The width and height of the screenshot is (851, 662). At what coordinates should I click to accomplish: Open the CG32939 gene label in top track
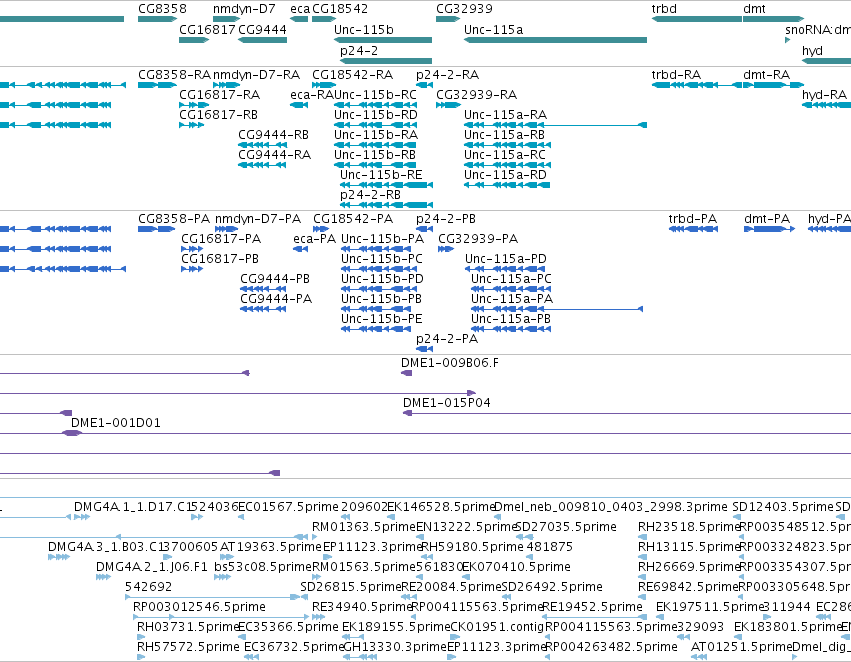point(465,9)
